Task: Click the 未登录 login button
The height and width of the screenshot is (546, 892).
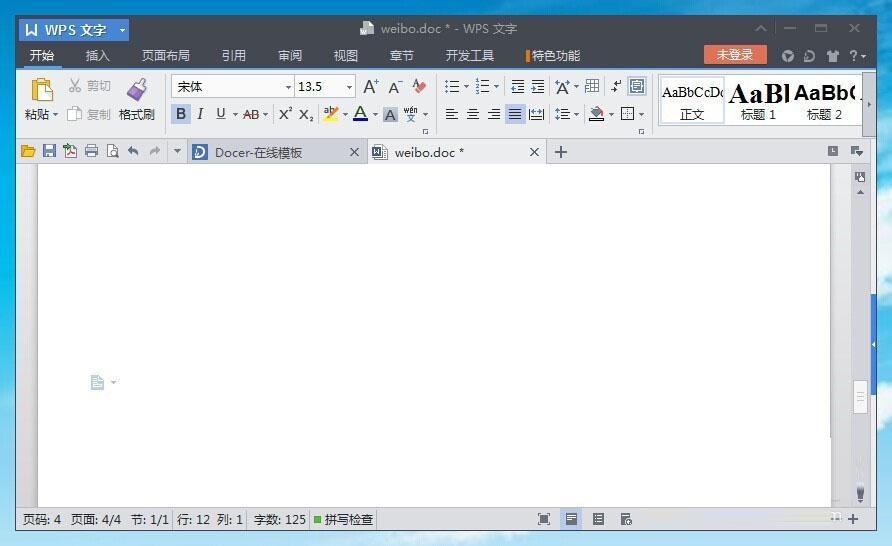Action: tap(735, 55)
